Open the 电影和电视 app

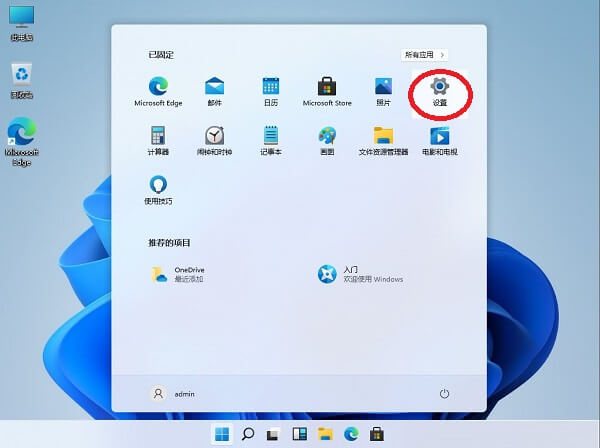(440, 140)
